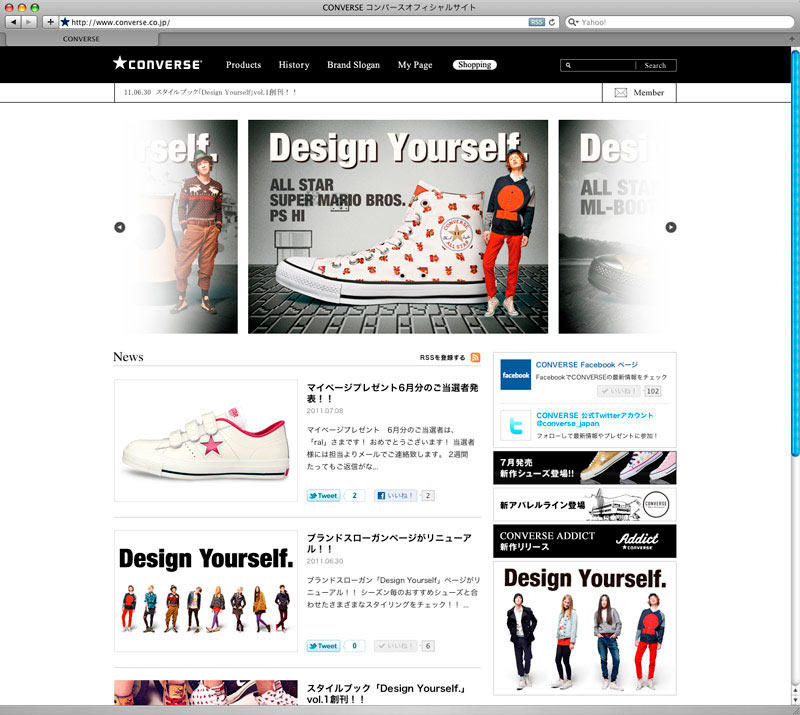Image resolution: width=800 pixels, height=715 pixels.
Task: Click the Converse star logo
Action: [157, 65]
